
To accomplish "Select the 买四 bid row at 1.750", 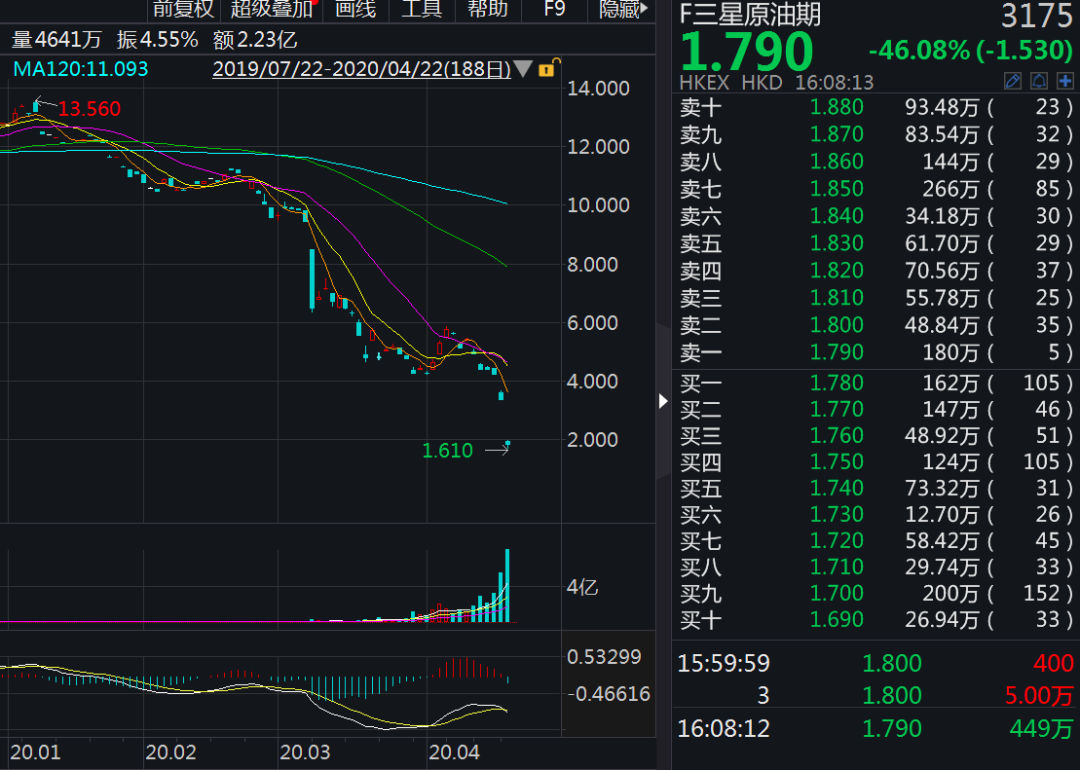I will (x=875, y=461).
